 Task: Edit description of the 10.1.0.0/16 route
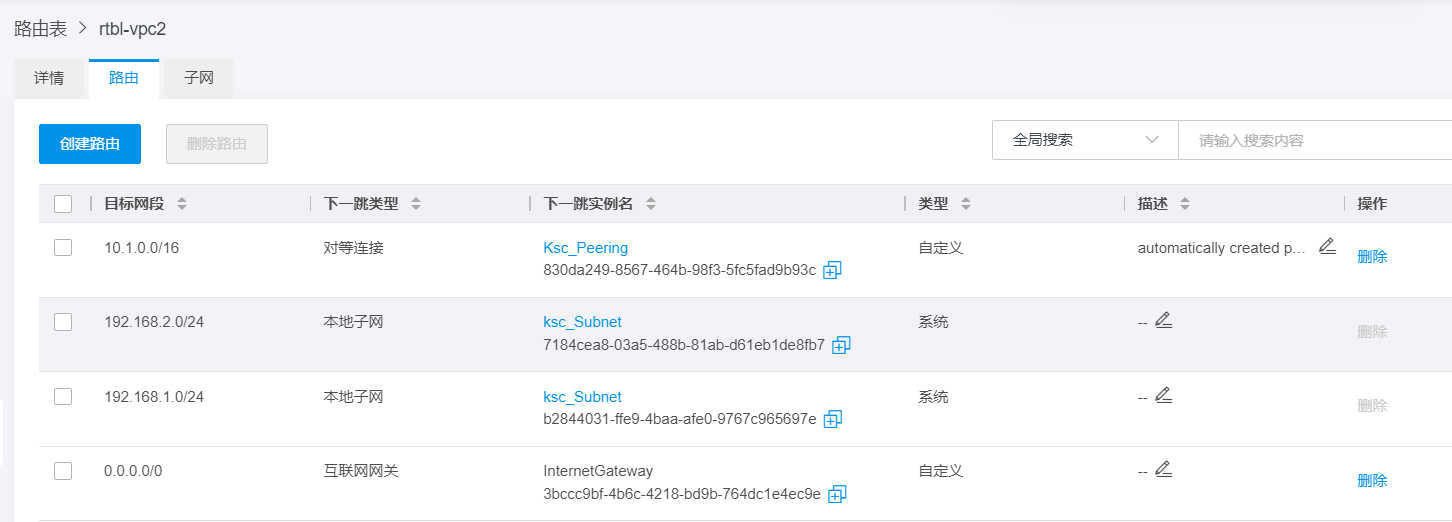[1327, 246]
